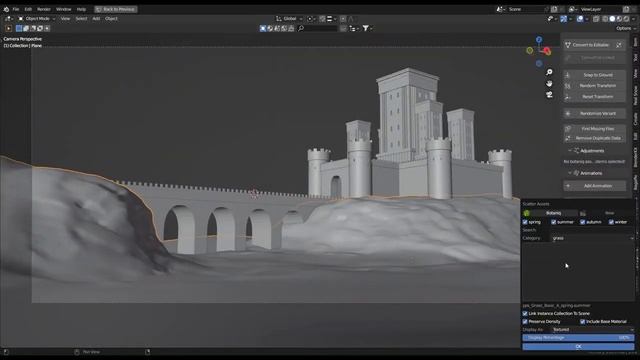The image size is (640, 360).
Task: Click the zoom magnifier viewport icon
Action: 549,72
